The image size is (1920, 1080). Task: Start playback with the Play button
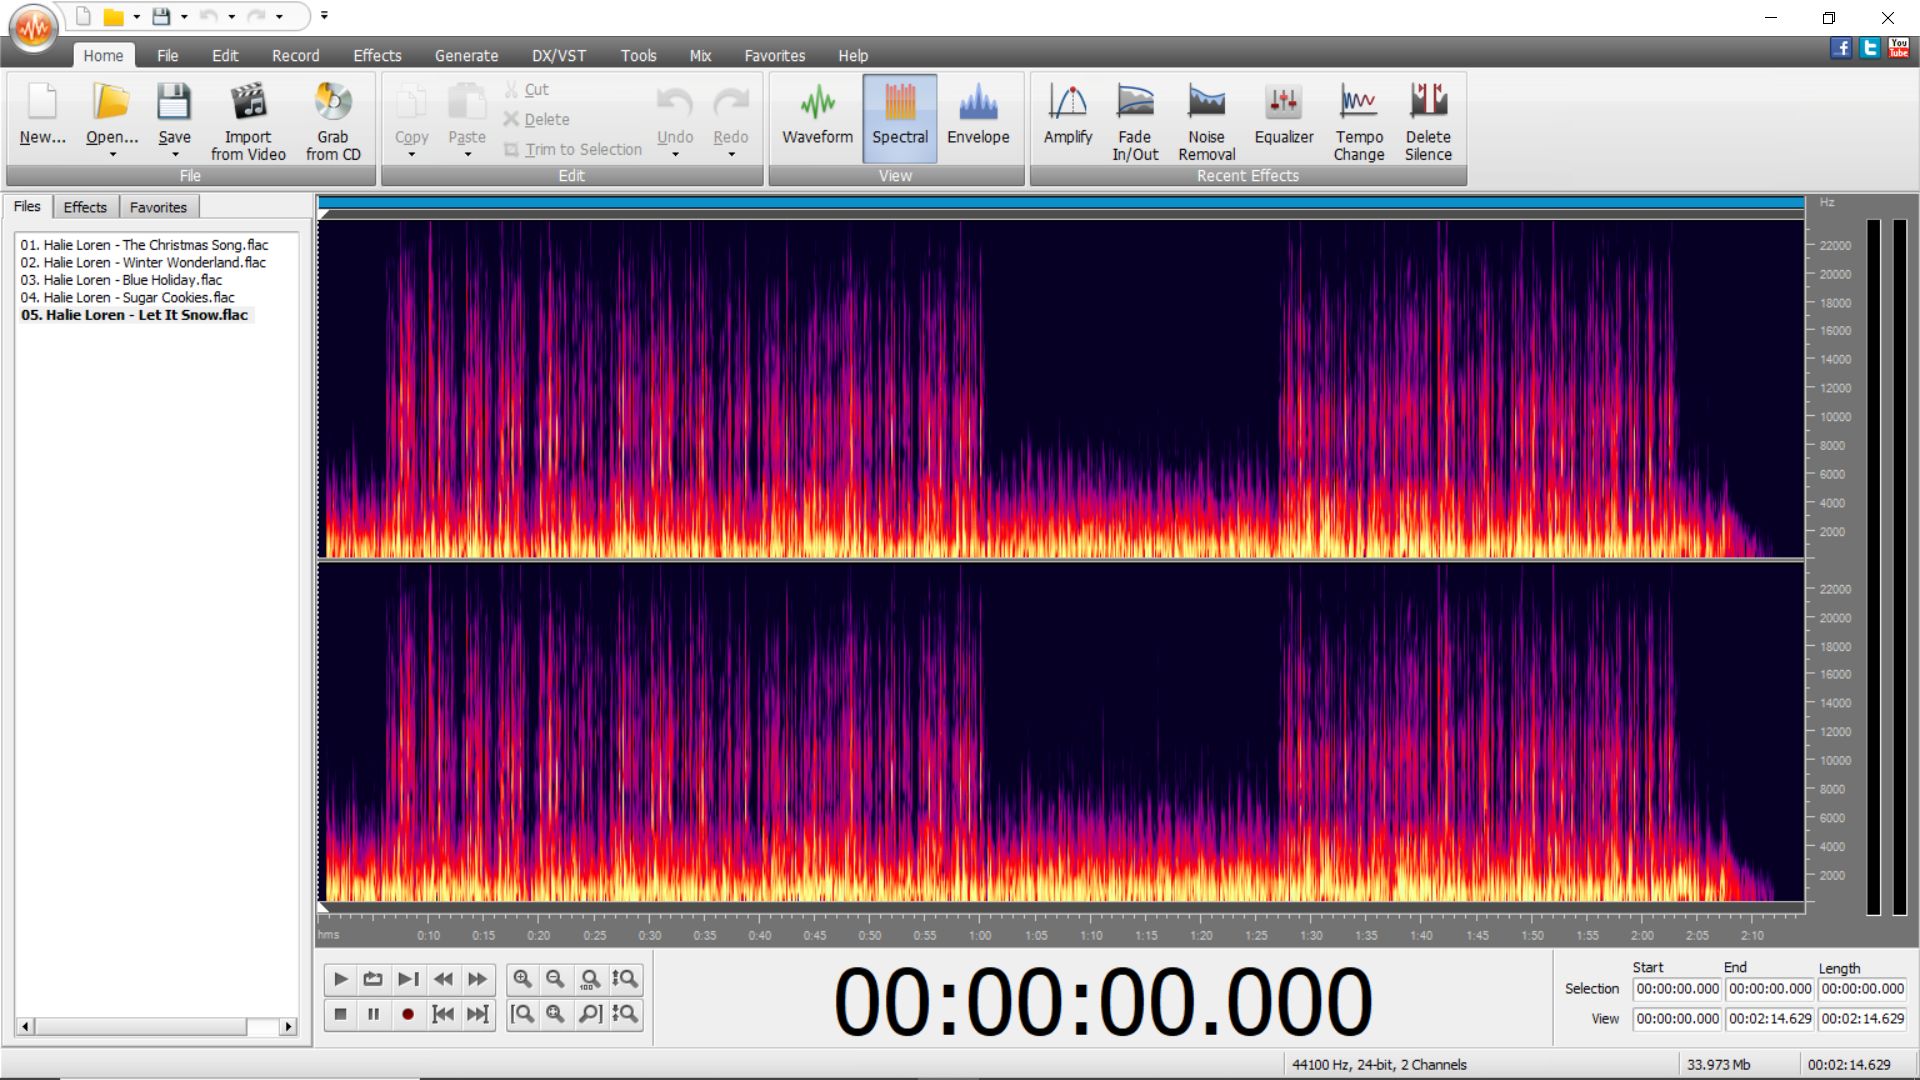point(340,979)
